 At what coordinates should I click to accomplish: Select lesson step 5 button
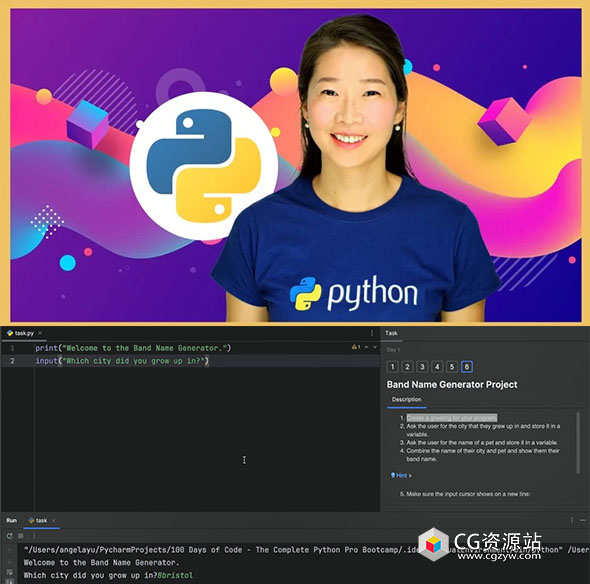click(x=452, y=367)
